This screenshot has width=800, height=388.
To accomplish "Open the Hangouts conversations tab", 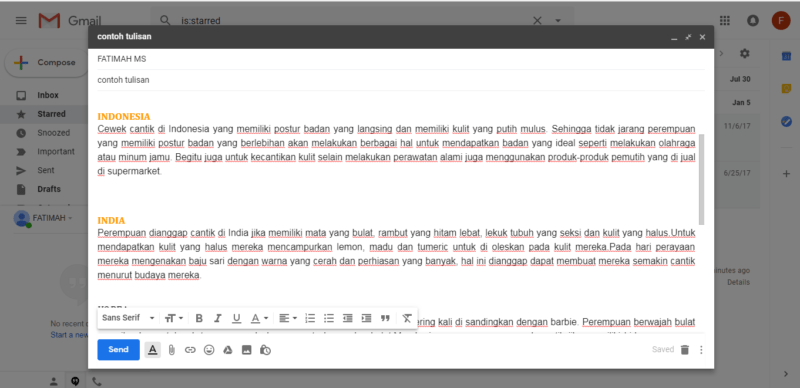I will pos(75,381).
